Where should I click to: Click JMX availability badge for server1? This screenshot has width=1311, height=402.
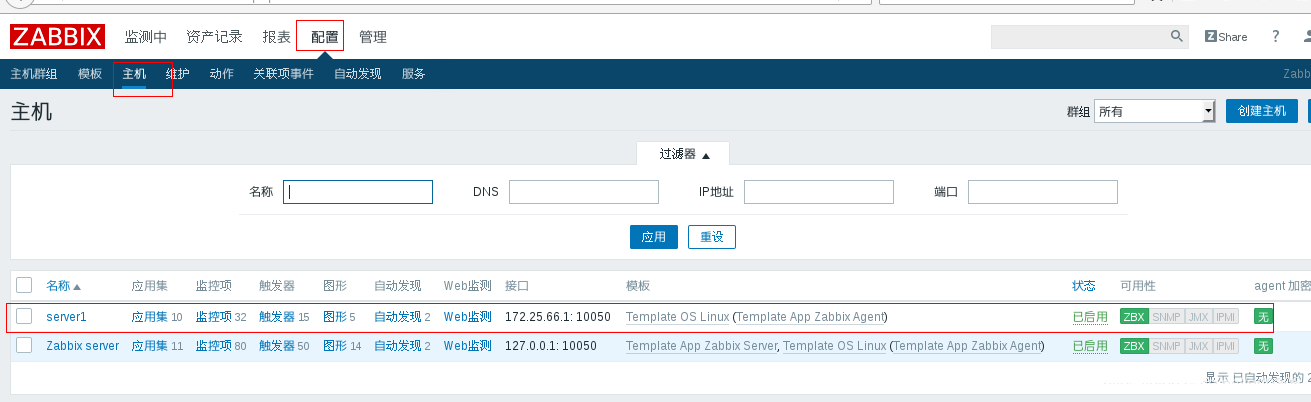(x=1198, y=317)
